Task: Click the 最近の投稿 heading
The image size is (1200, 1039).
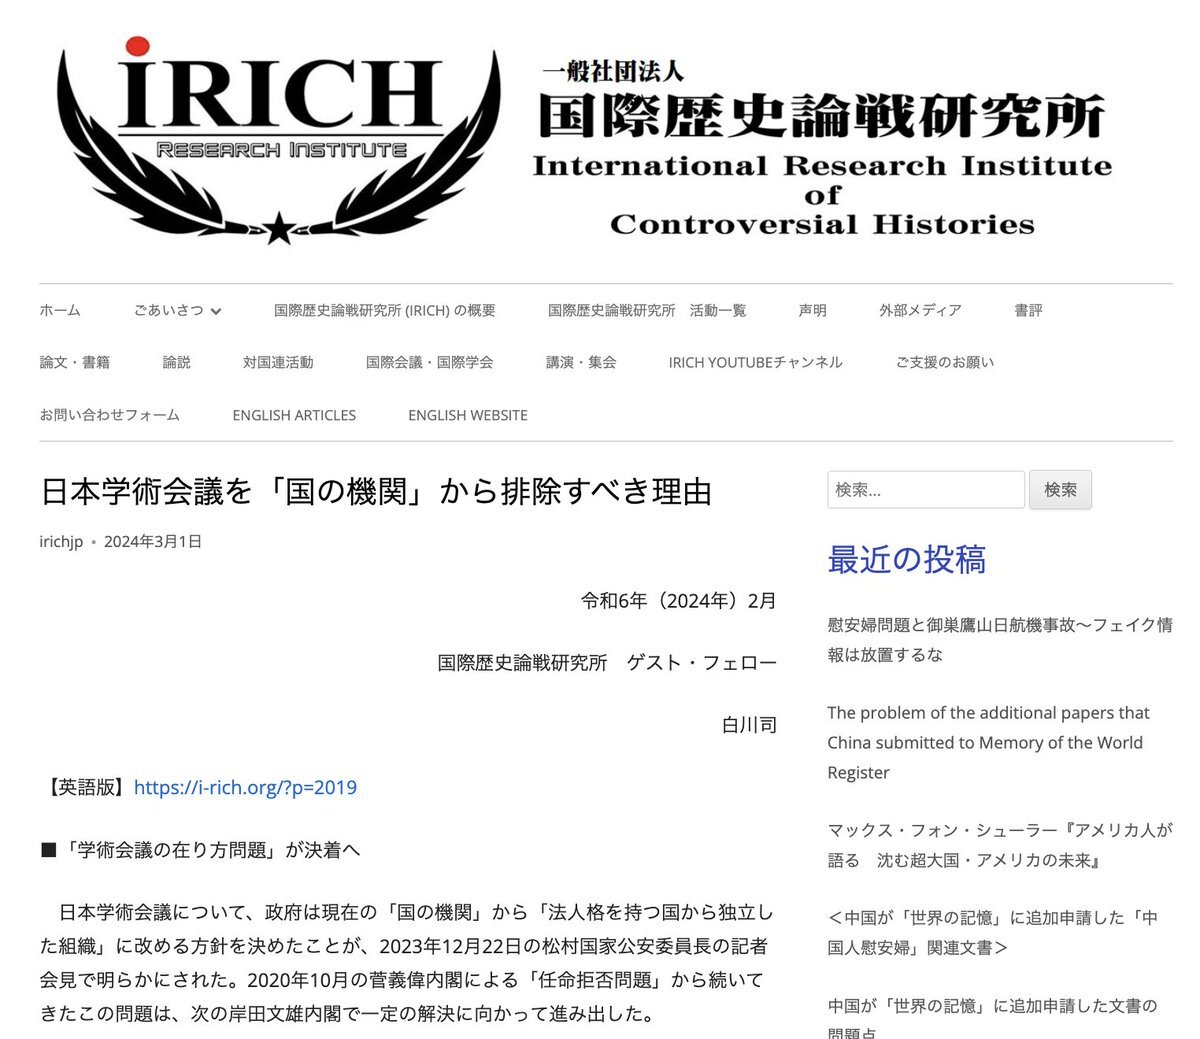Action: 907,559
